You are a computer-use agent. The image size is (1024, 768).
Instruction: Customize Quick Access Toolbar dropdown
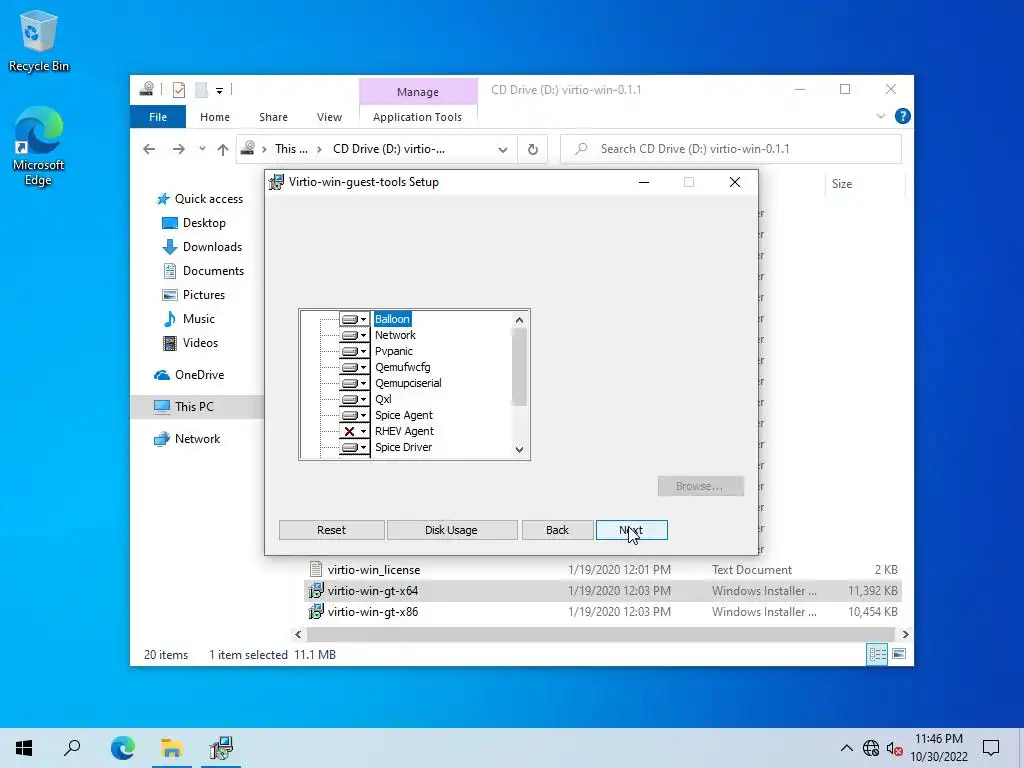pos(219,91)
